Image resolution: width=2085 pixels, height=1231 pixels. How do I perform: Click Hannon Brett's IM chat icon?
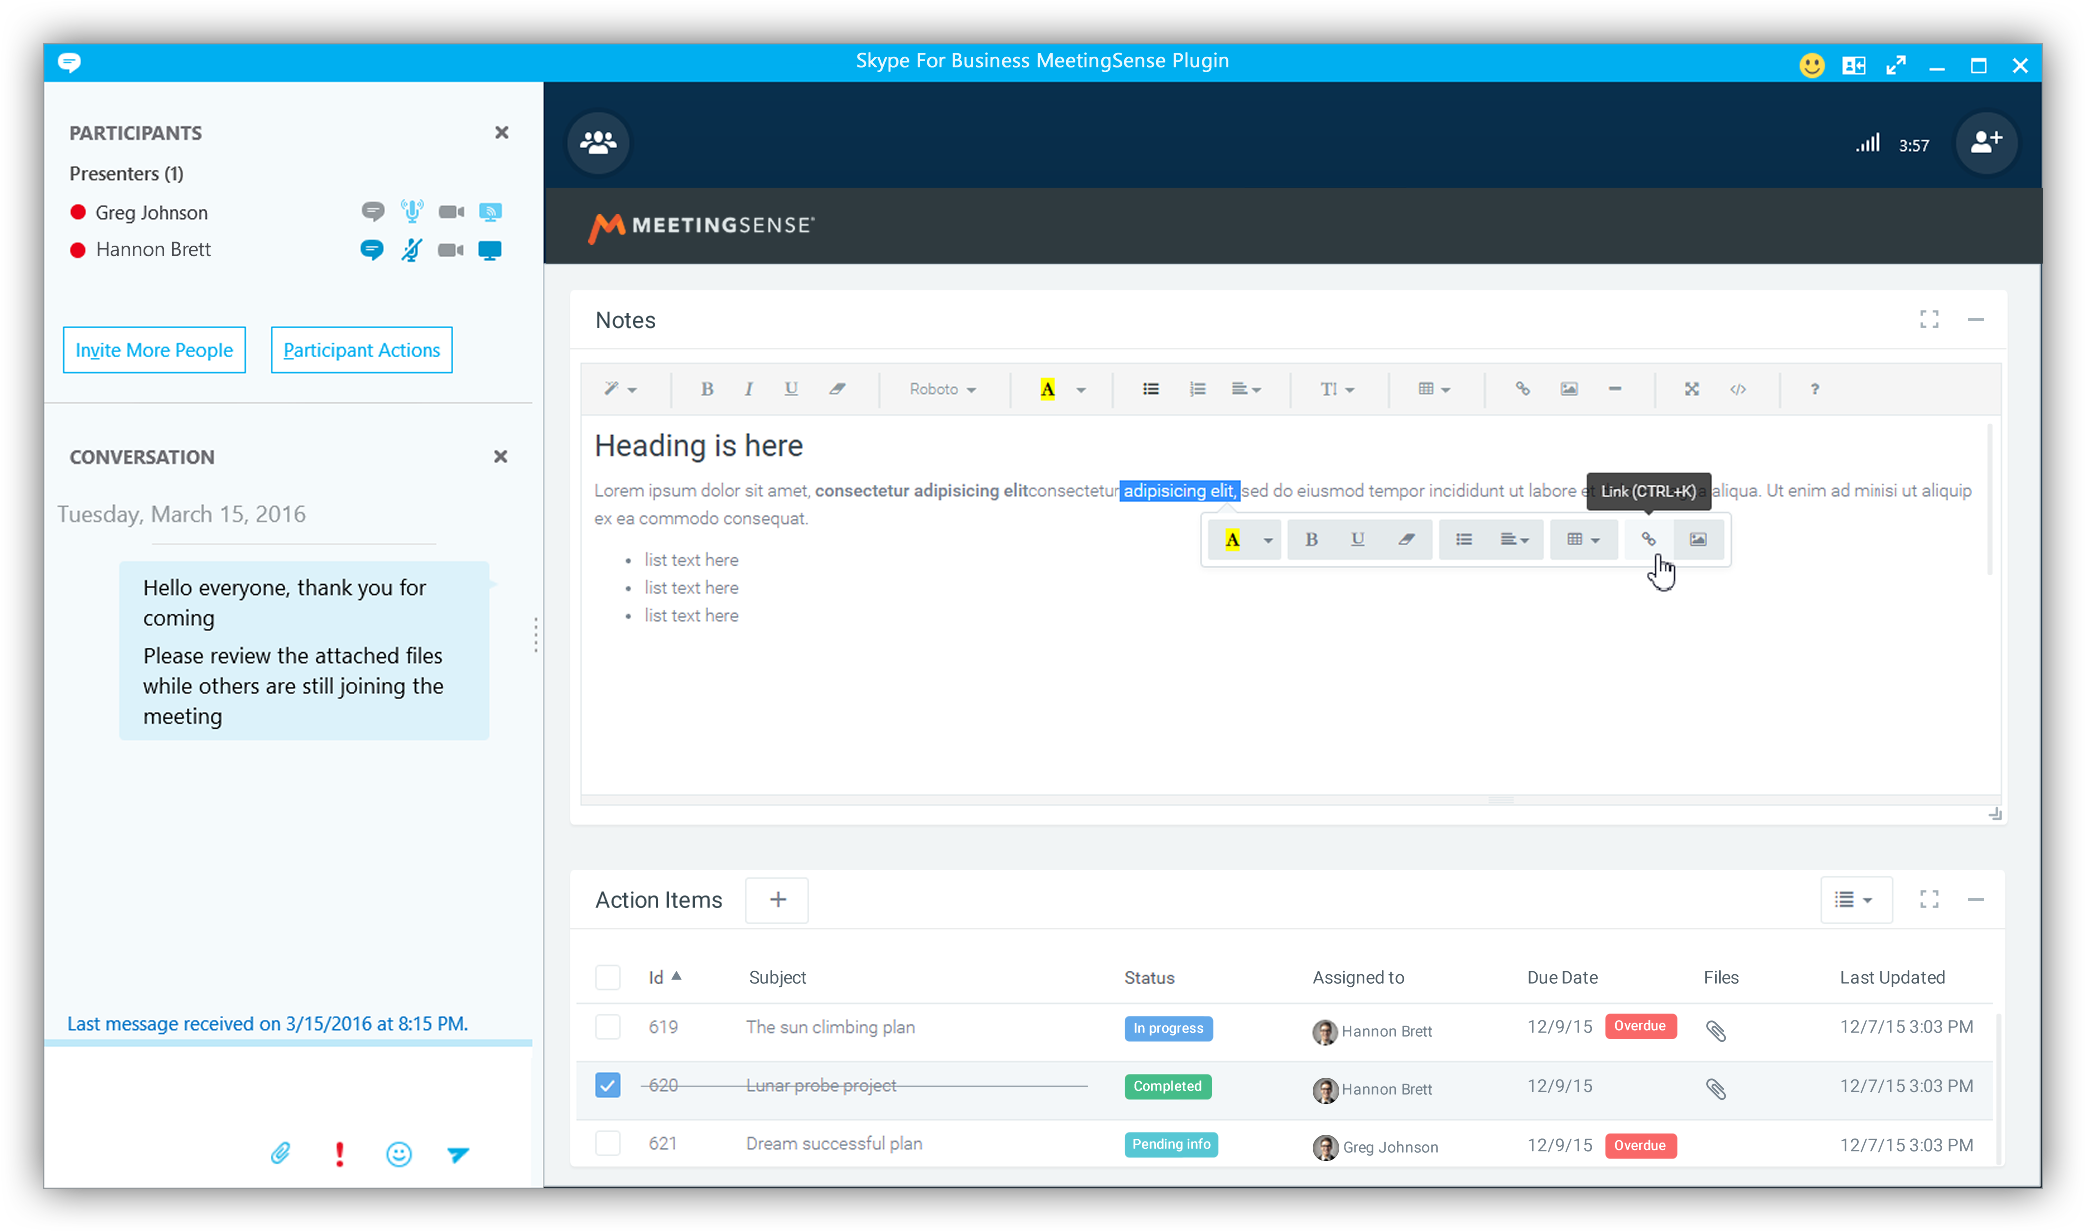click(x=372, y=250)
